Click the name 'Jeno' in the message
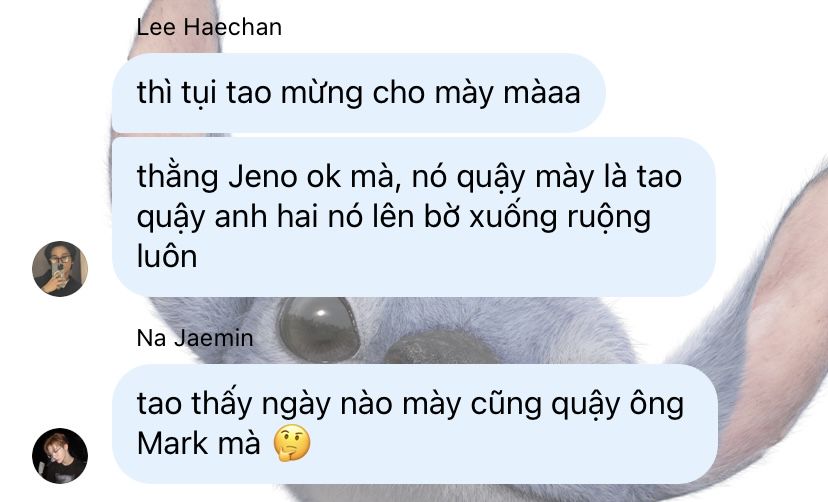The height and width of the screenshot is (502, 828). point(262,176)
